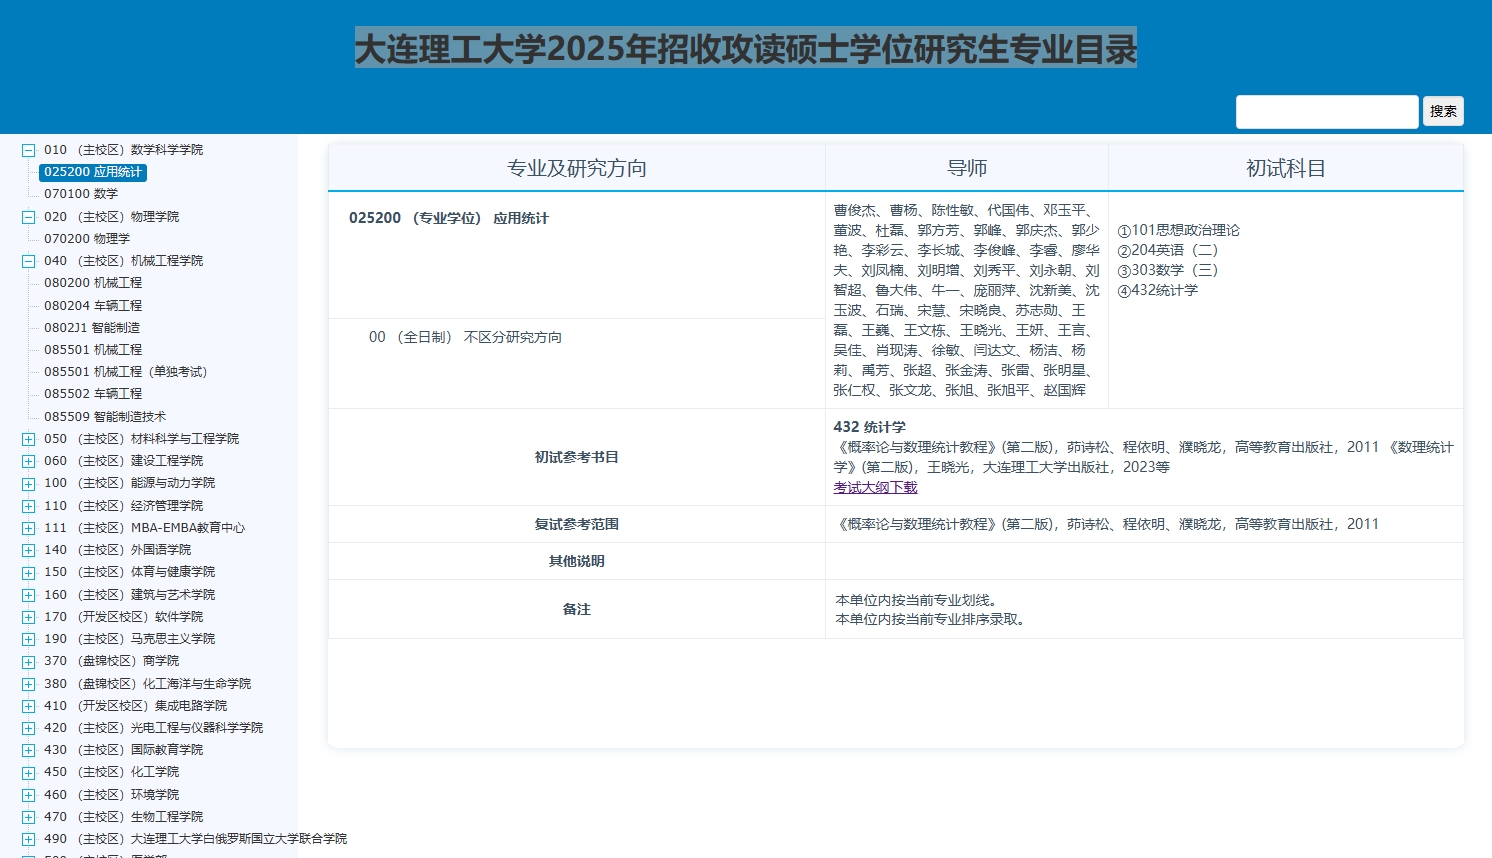Click the 本单位内按当前专业划线 note

[918, 600]
